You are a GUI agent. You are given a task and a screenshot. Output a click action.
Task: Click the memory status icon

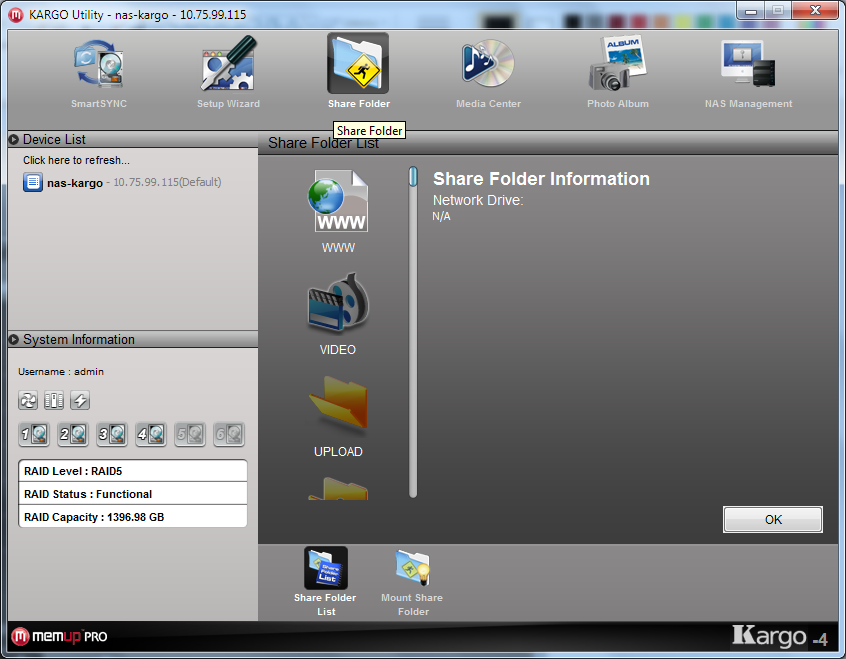(x=54, y=400)
